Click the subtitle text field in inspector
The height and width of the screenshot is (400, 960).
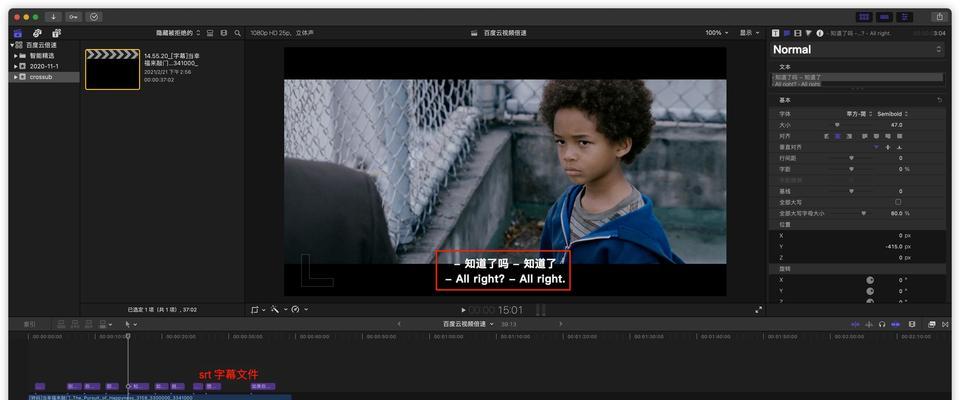(x=857, y=80)
